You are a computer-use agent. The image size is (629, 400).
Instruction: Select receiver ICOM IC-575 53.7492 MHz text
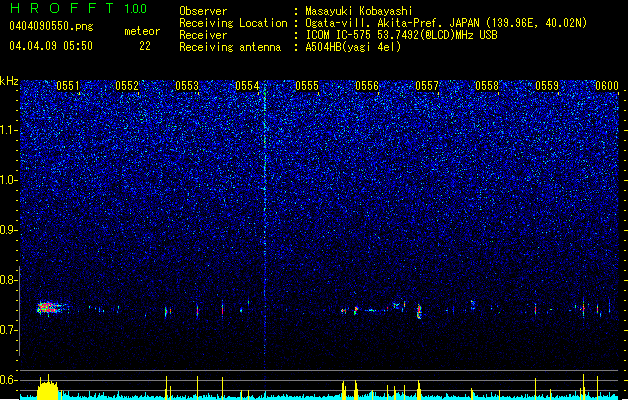[x=401, y=35]
